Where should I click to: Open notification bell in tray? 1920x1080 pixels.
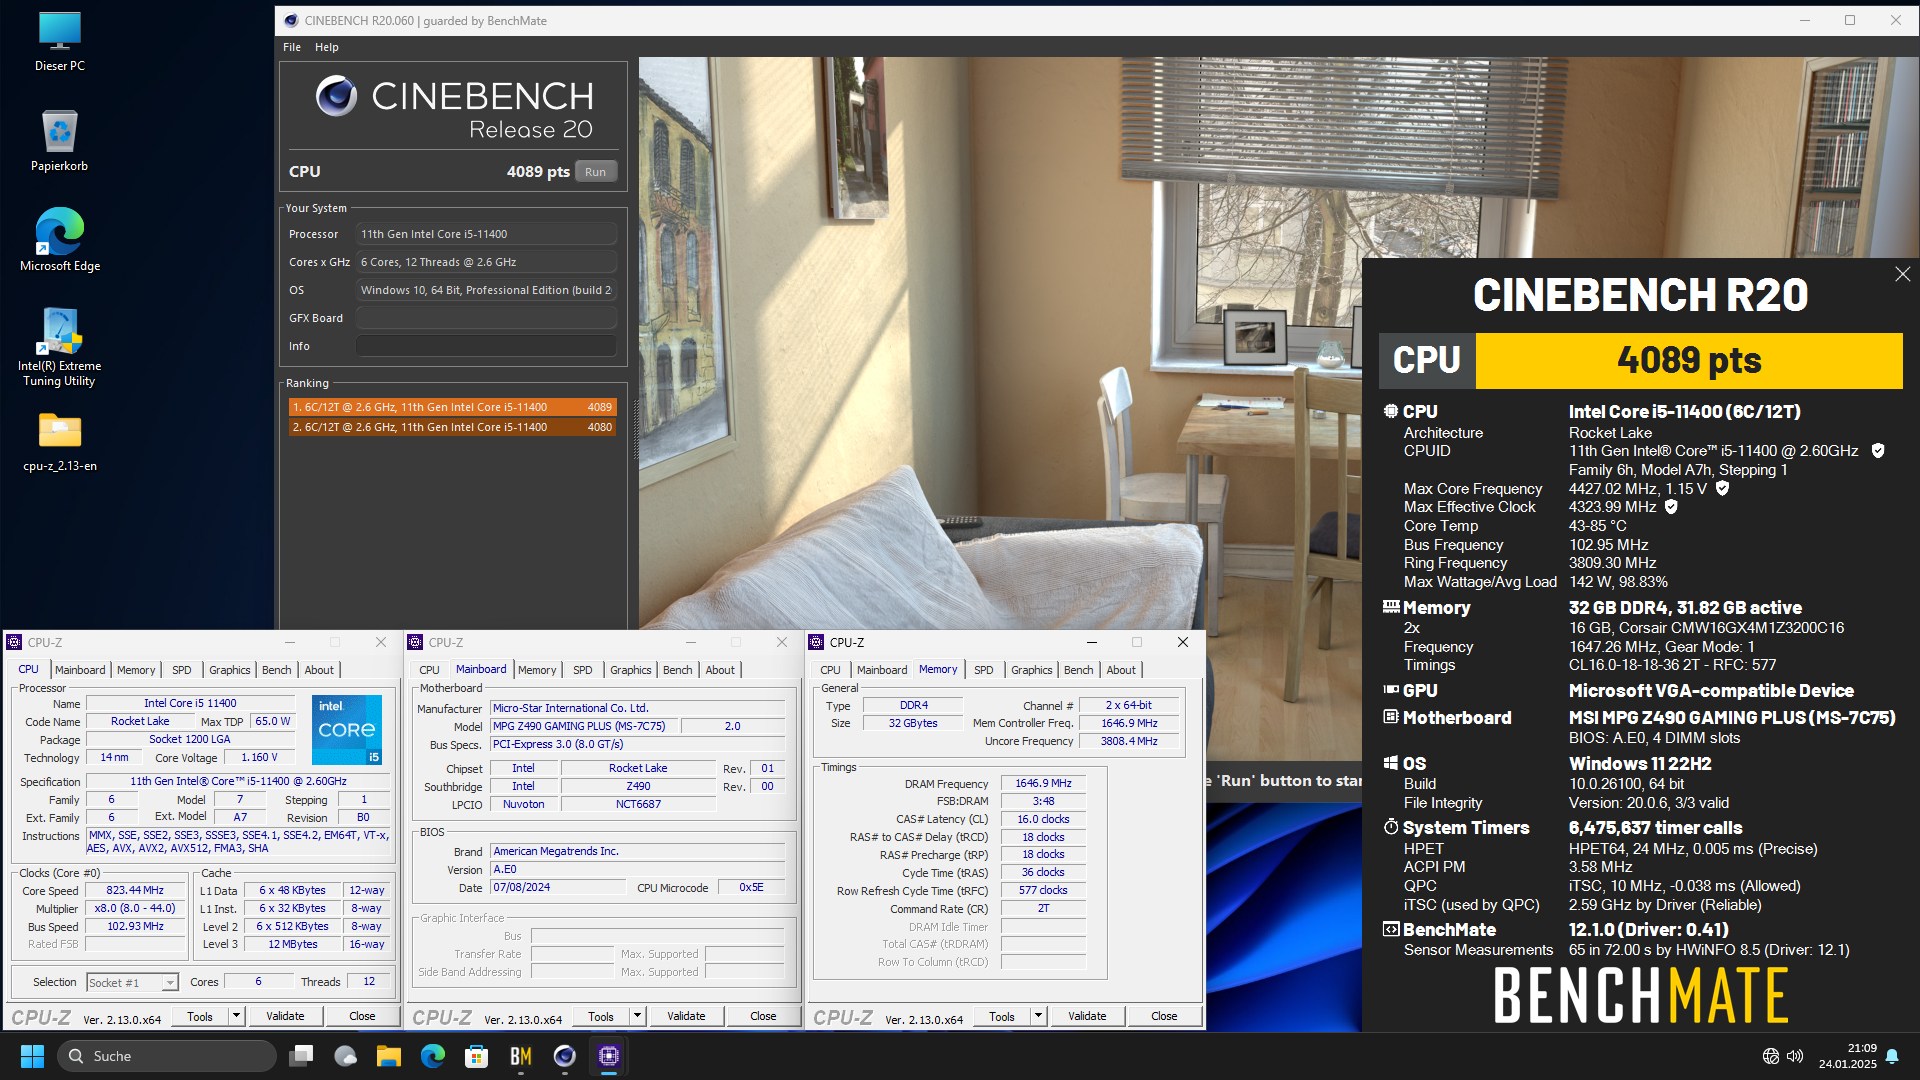coord(1892,1056)
